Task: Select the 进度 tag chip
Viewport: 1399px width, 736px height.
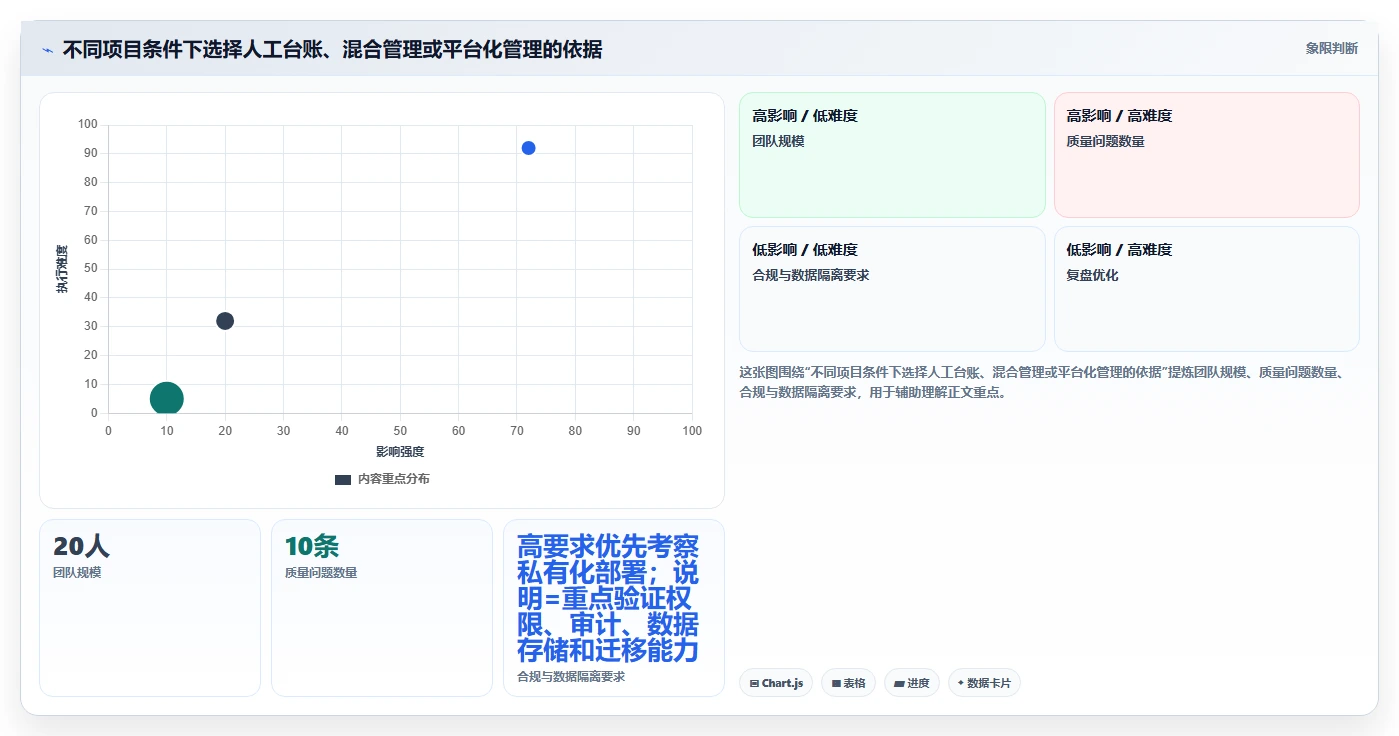Action: (911, 683)
